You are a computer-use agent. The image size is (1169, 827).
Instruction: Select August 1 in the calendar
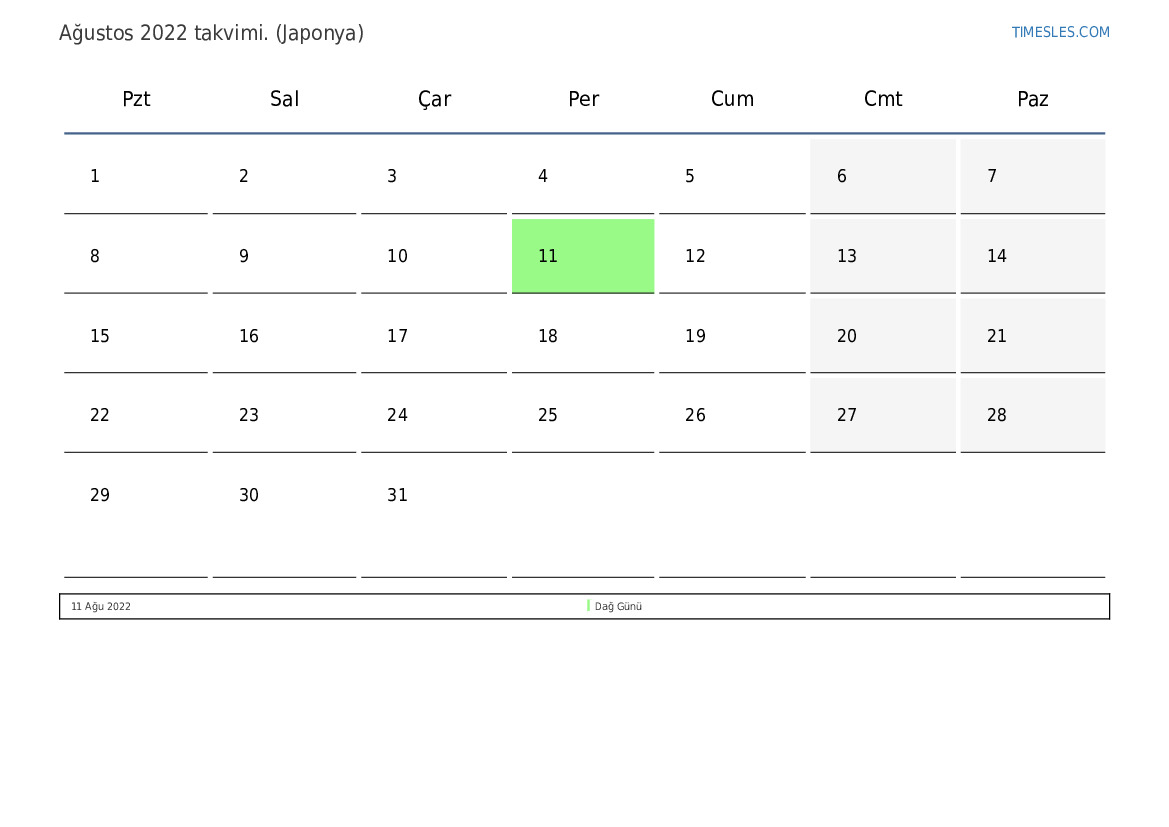(136, 176)
